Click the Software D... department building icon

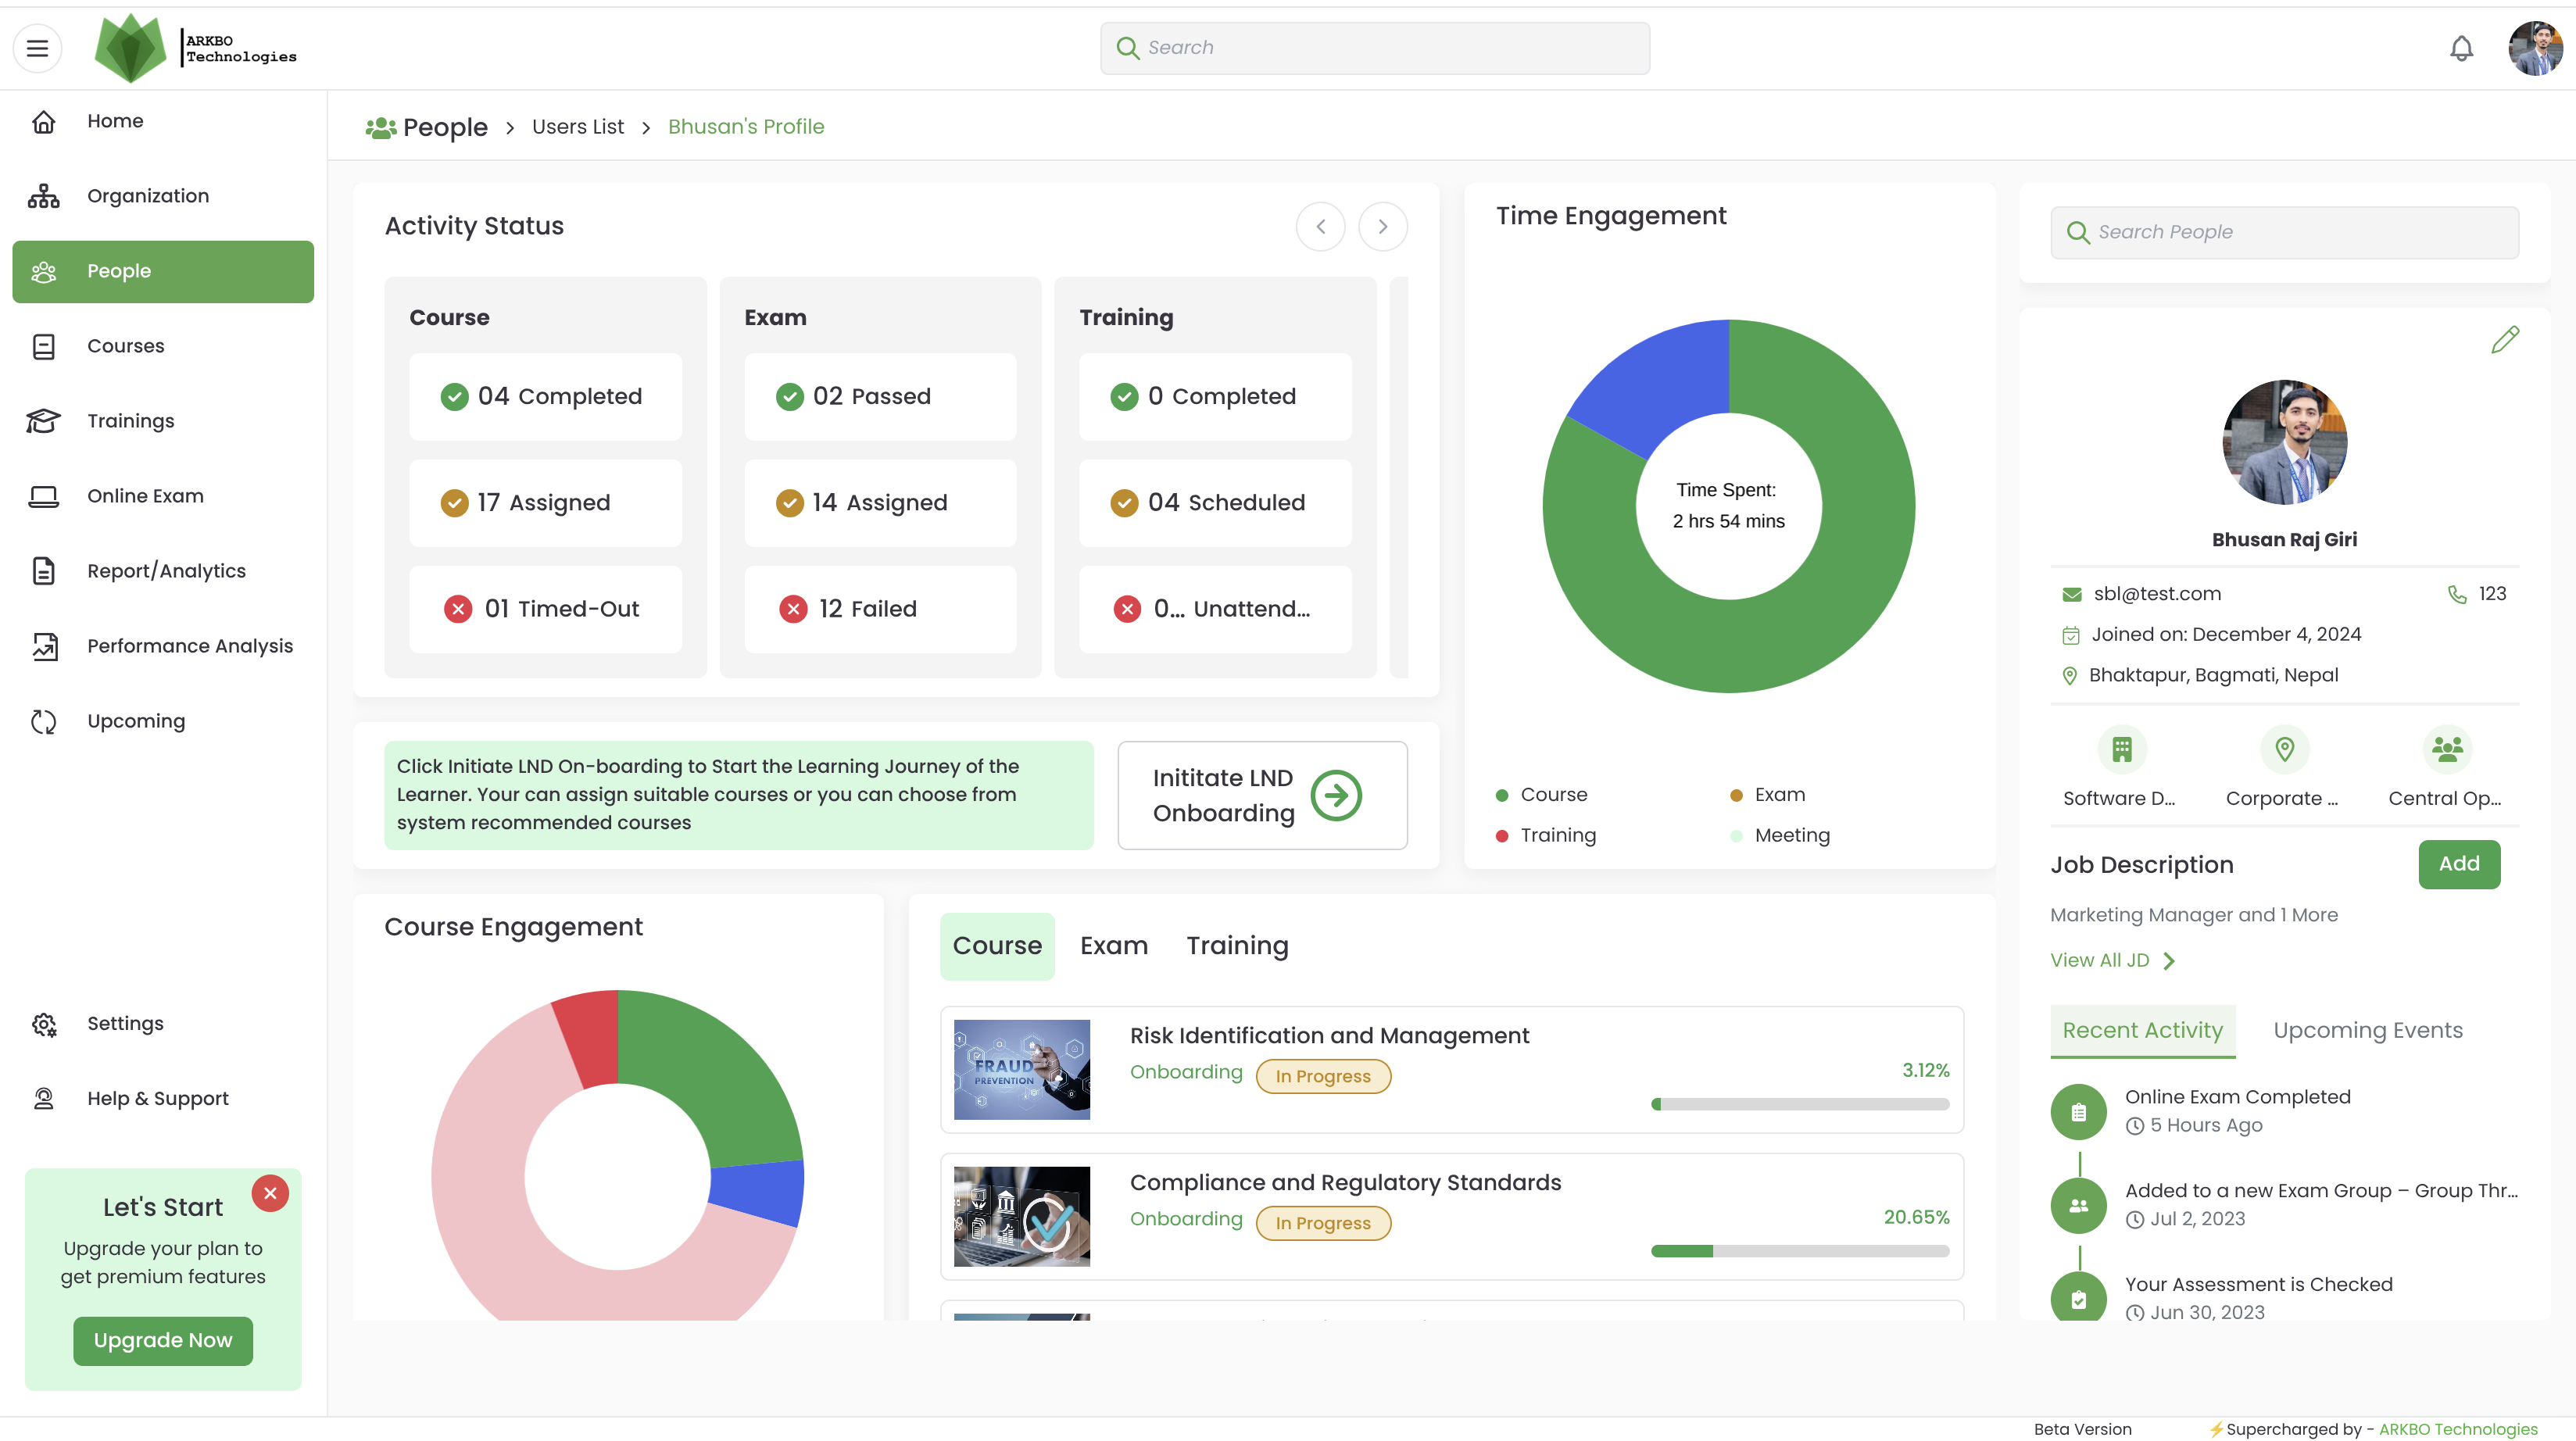point(2122,749)
